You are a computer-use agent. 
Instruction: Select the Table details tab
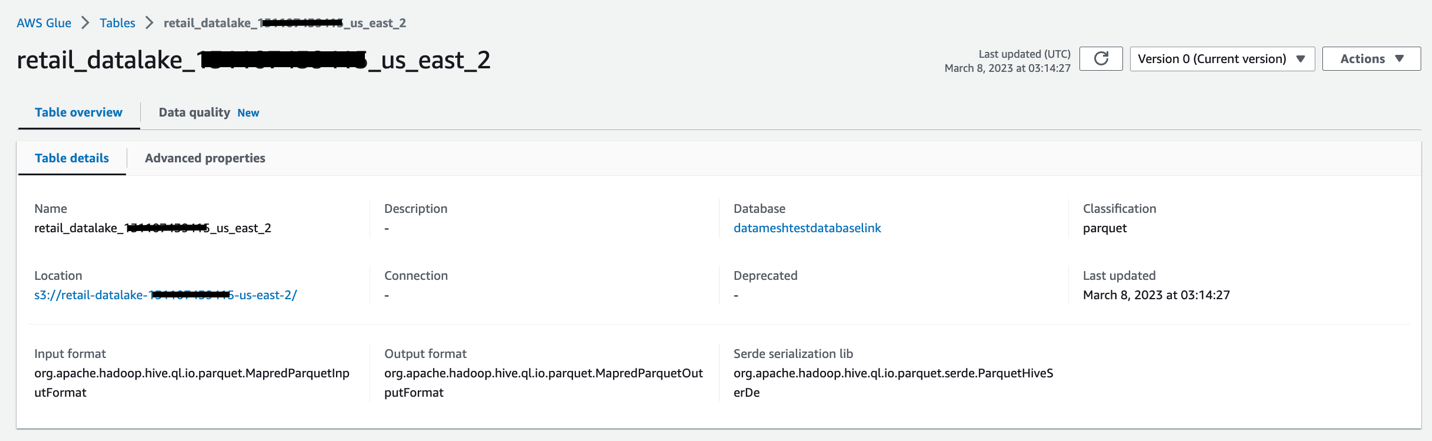pyautogui.click(x=72, y=158)
